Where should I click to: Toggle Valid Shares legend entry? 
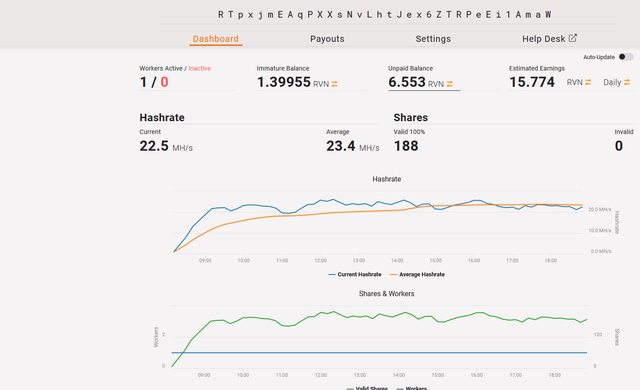coord(367,388)
